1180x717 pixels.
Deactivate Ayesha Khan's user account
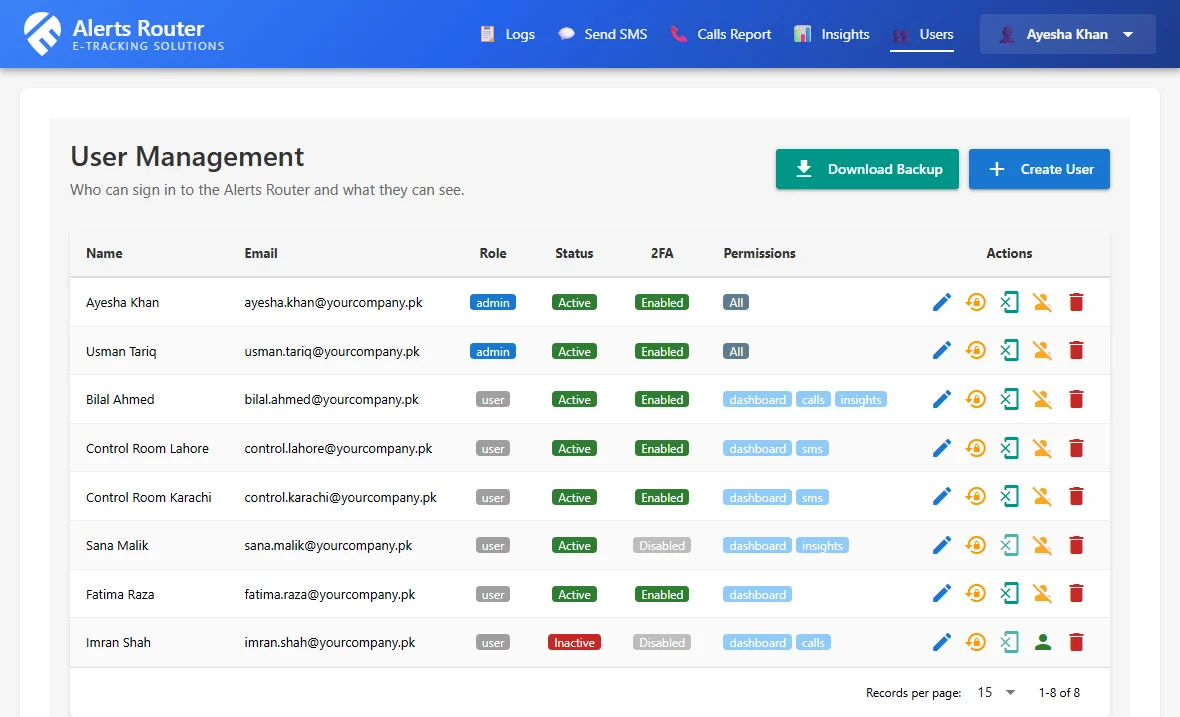(x=1042, y=302)
